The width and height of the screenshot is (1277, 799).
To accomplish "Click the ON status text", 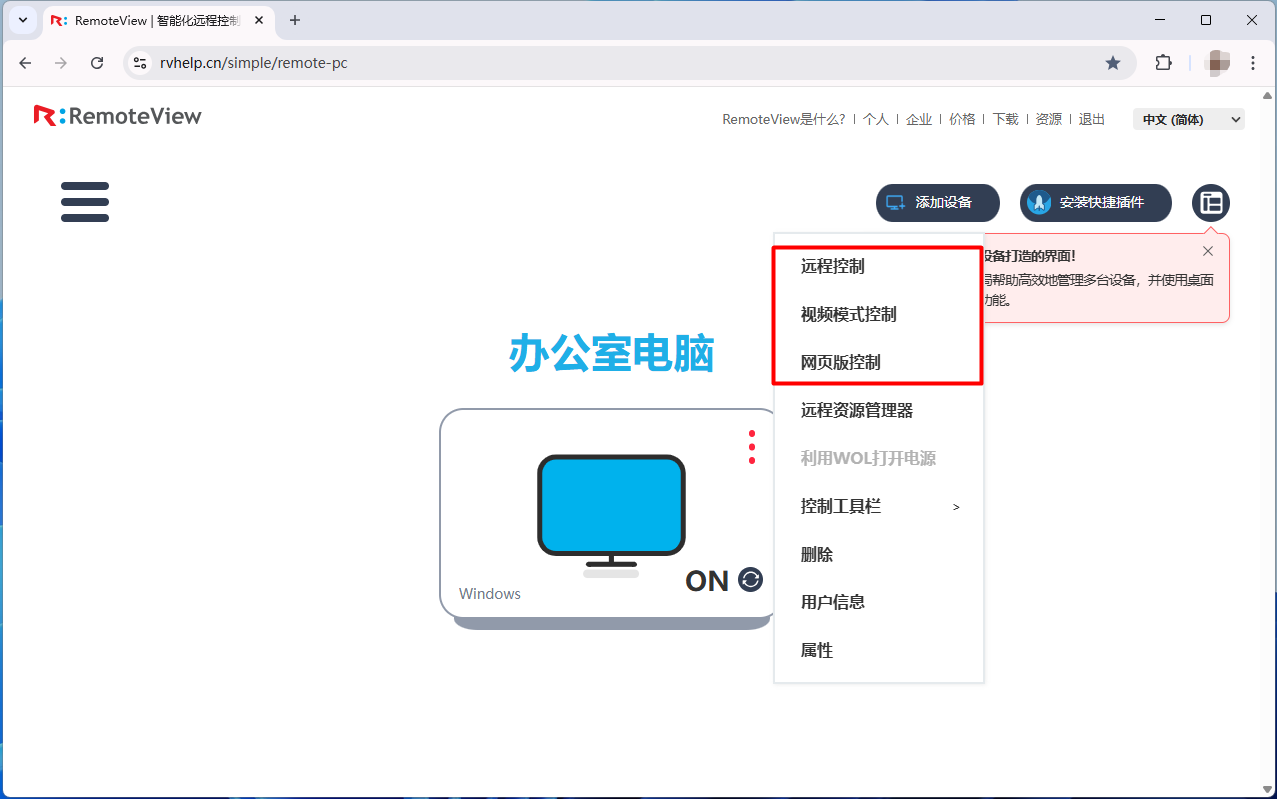I will [707, 581].
